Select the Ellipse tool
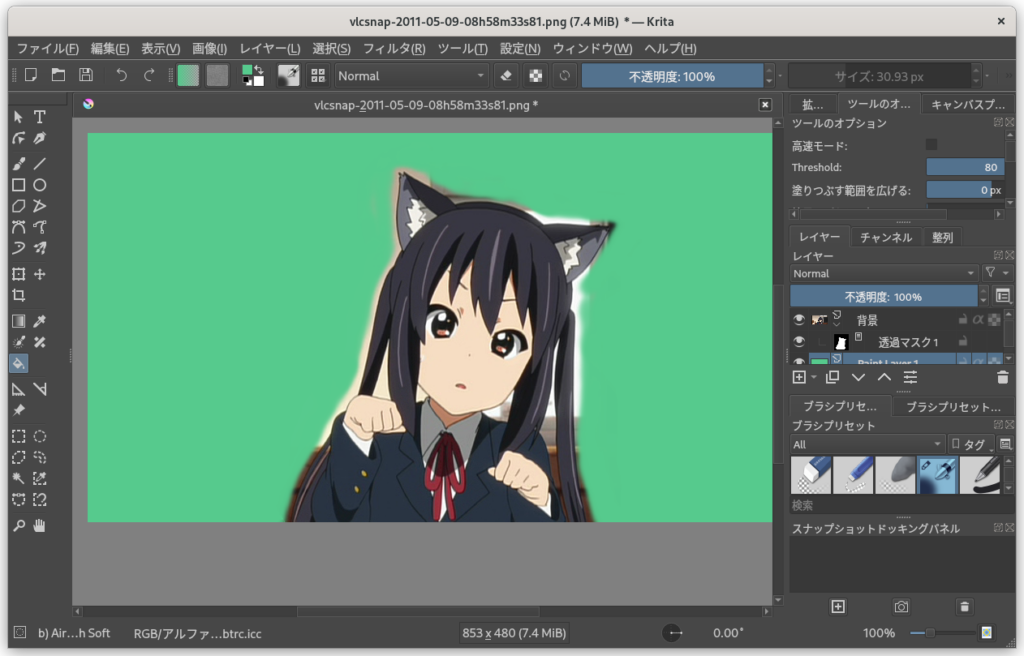Image resolution: width=1024 pixels, height=656 pixels. [40, 185]
